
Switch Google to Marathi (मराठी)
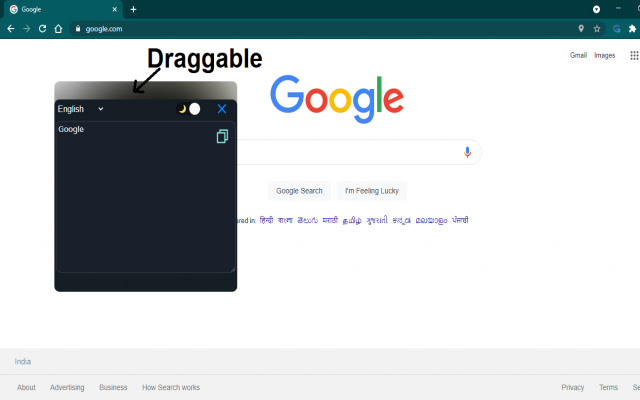[x=330, y=220]
